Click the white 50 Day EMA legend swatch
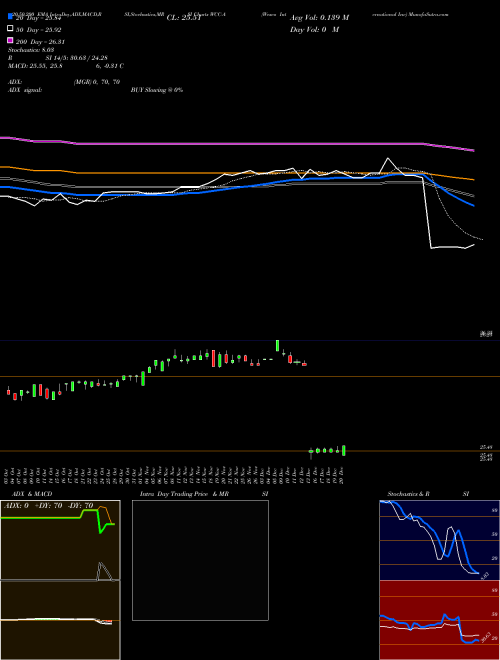The image size is (500, 660). point(11,29)
